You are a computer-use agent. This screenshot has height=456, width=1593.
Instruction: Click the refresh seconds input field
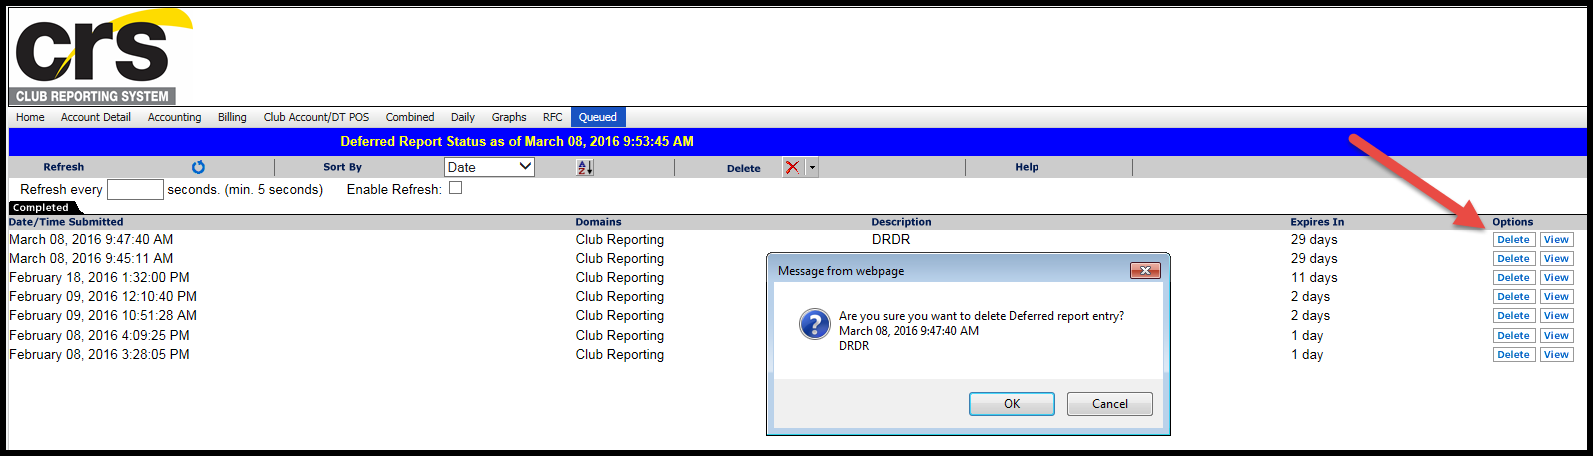135,189
